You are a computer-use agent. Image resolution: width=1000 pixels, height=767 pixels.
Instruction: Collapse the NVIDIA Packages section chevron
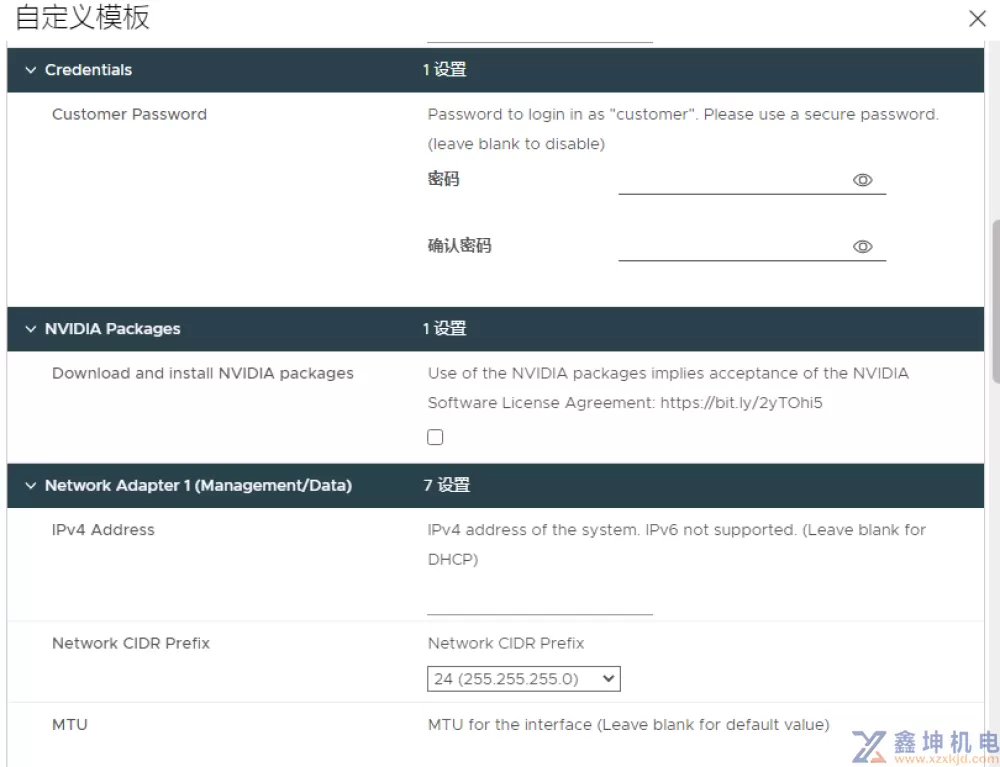pyautogui.click(x=30, y=329)
